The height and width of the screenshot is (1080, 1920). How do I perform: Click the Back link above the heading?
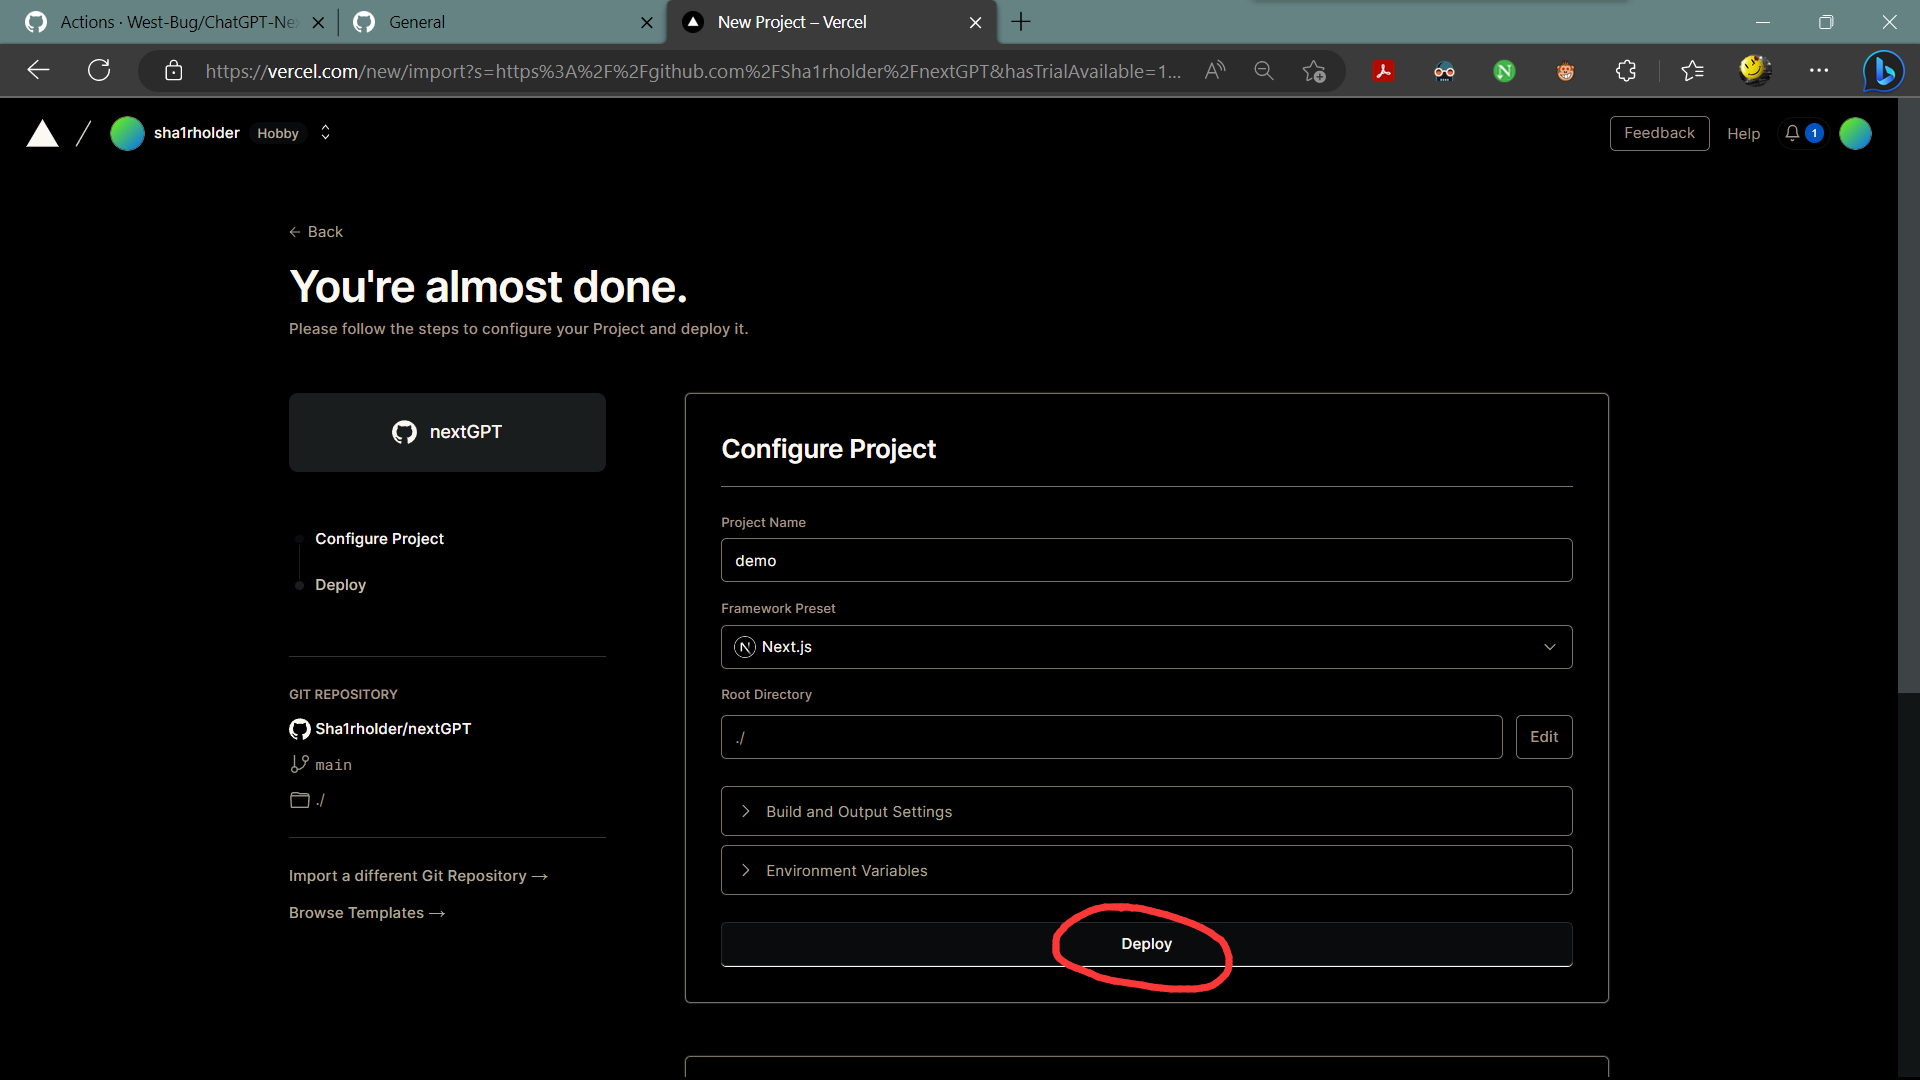(x=316, y=232)
